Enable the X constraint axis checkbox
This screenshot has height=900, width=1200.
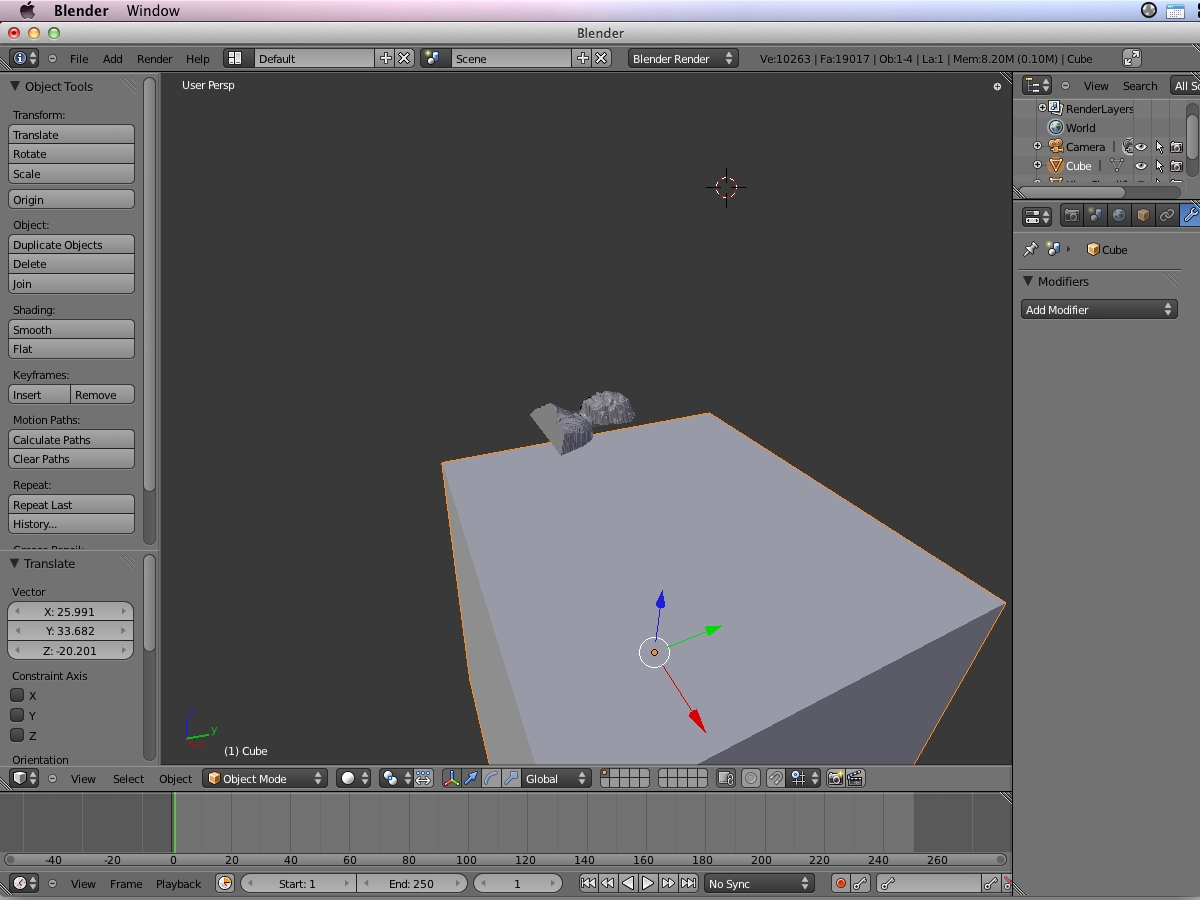(x=17, y=695)
